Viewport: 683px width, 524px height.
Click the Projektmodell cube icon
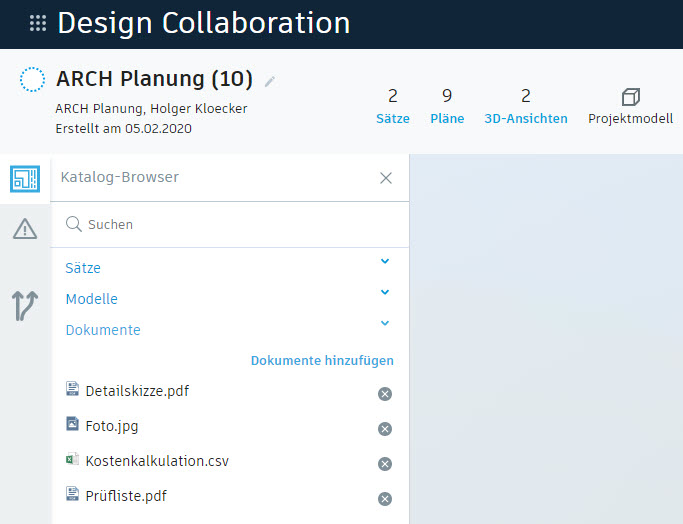tap(630, 97)
